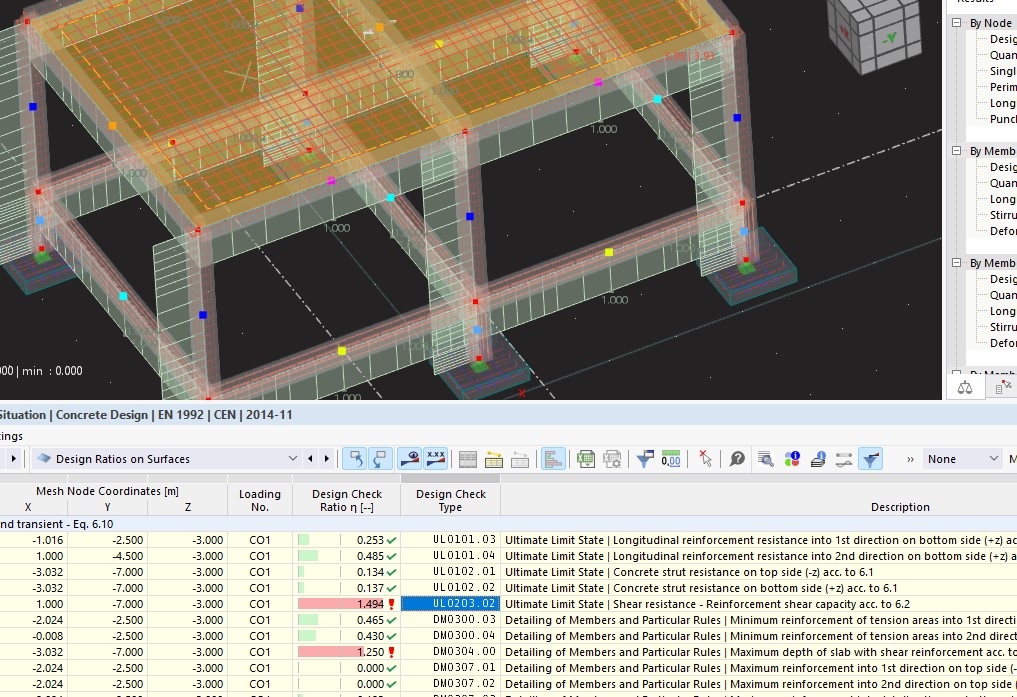Open the Design Ratios on Surfaces dropdown
Image resolution: width=1017 pixels, height=697 pixels.
click(x=167, y=459)
